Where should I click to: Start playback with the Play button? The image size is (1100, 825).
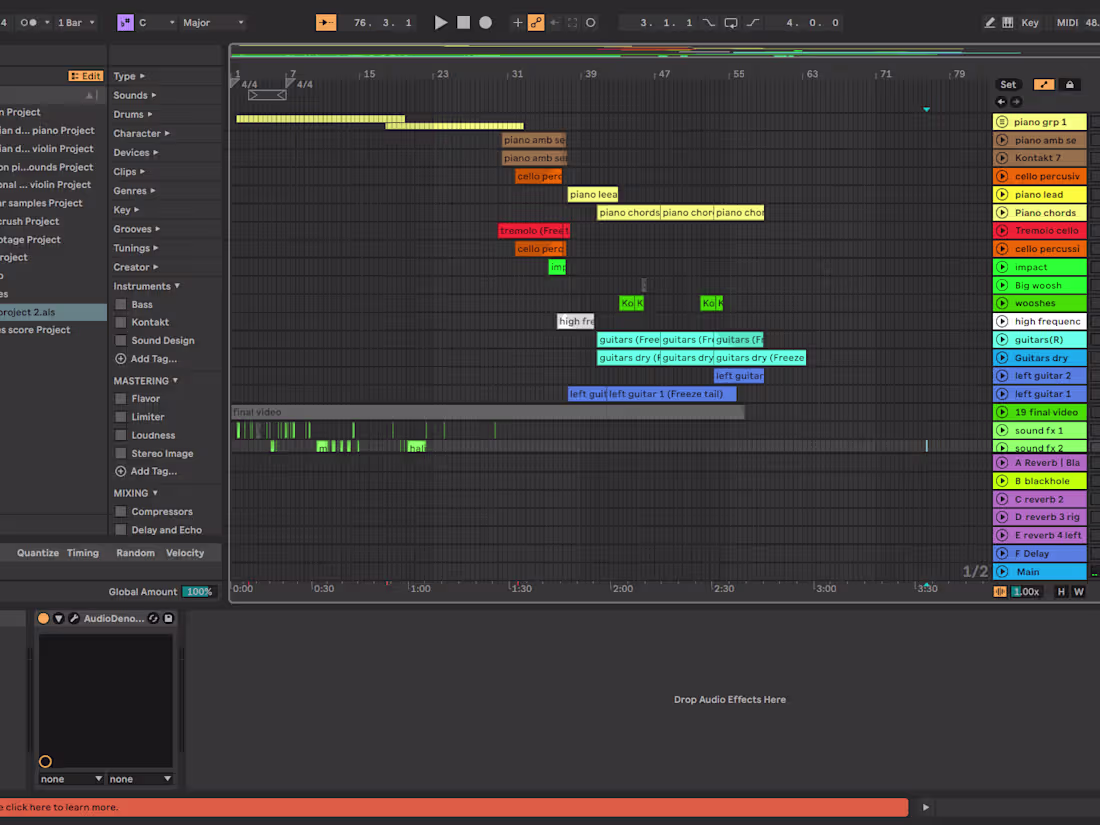pyautogui.click(x=441, y=22)
